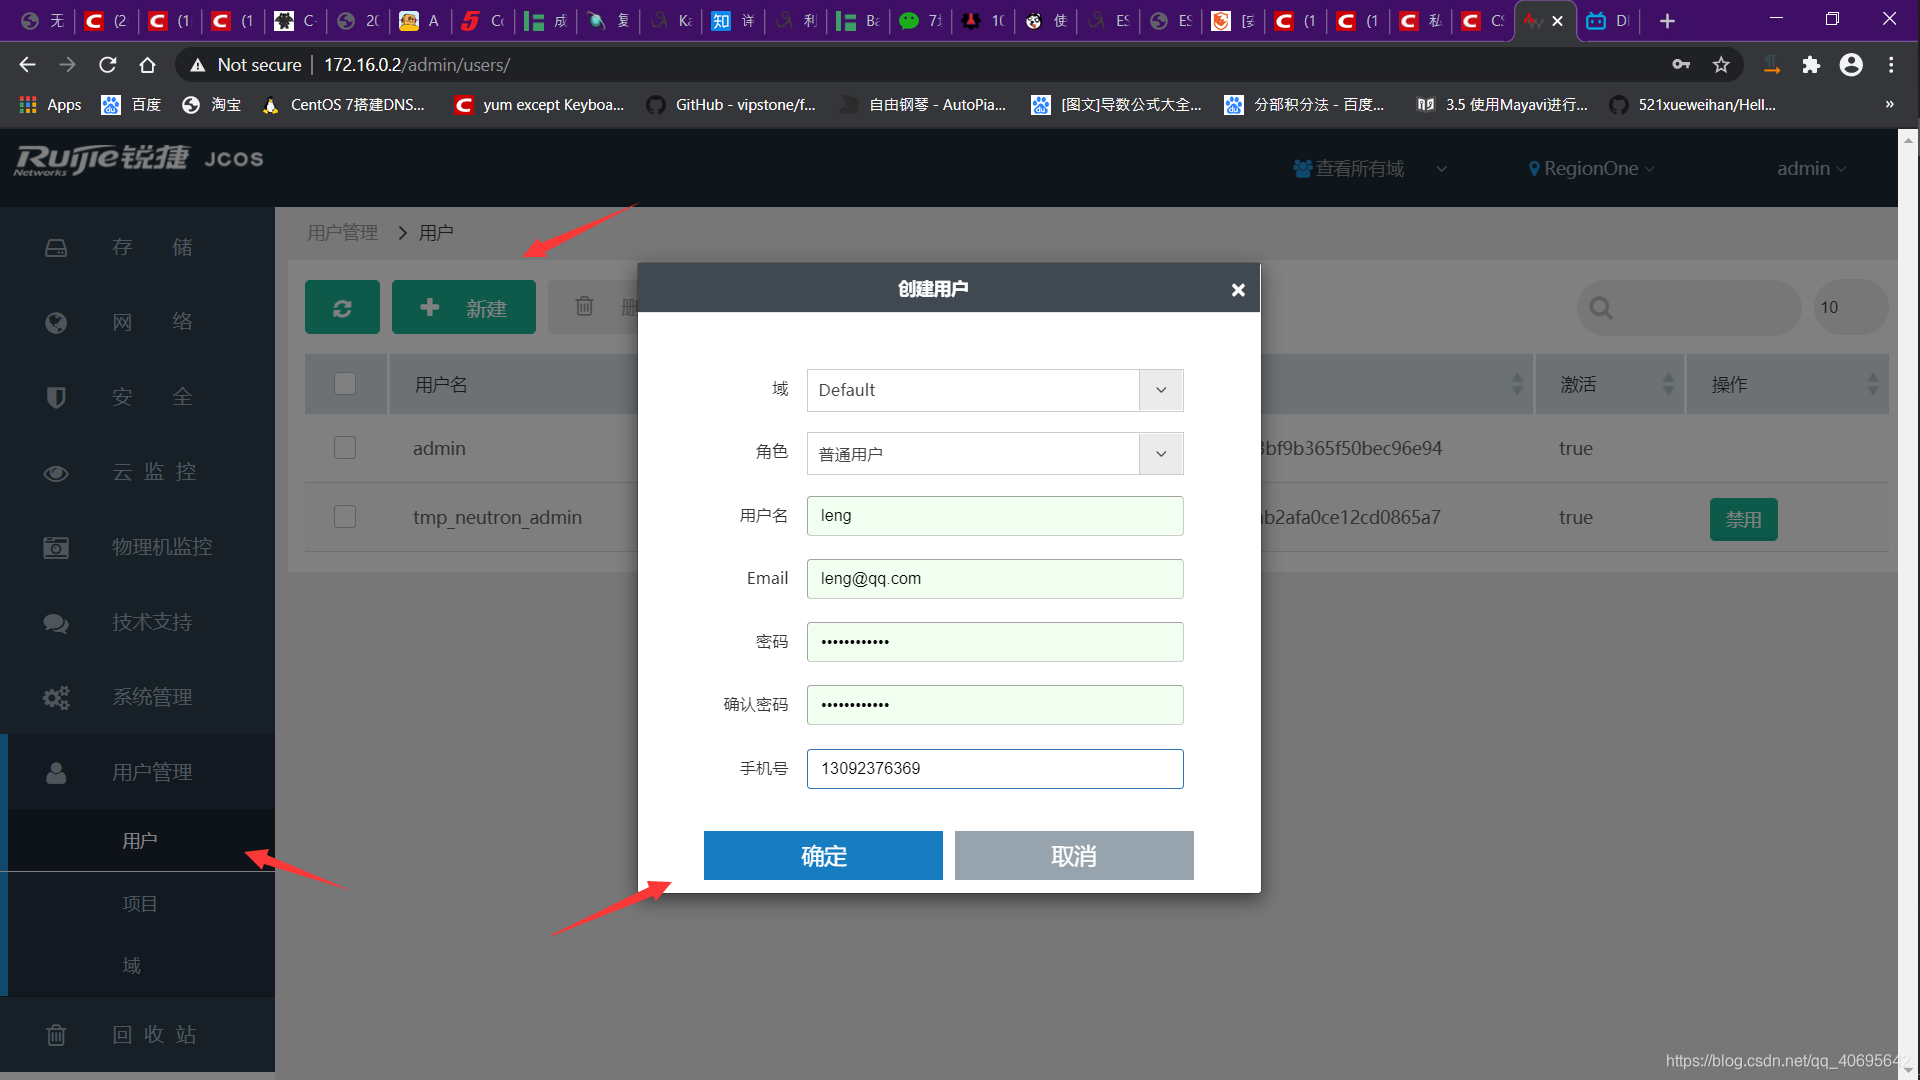This screenshot has width=1920, height=1080.
Task: Click the user search box
Action: coord(1690,308)
